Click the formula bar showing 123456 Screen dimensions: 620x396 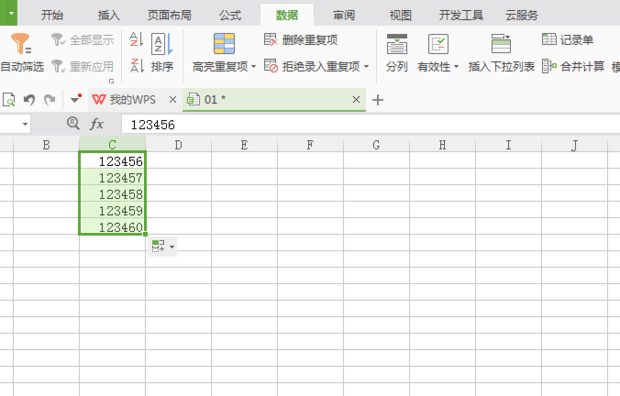coord(370,125)
